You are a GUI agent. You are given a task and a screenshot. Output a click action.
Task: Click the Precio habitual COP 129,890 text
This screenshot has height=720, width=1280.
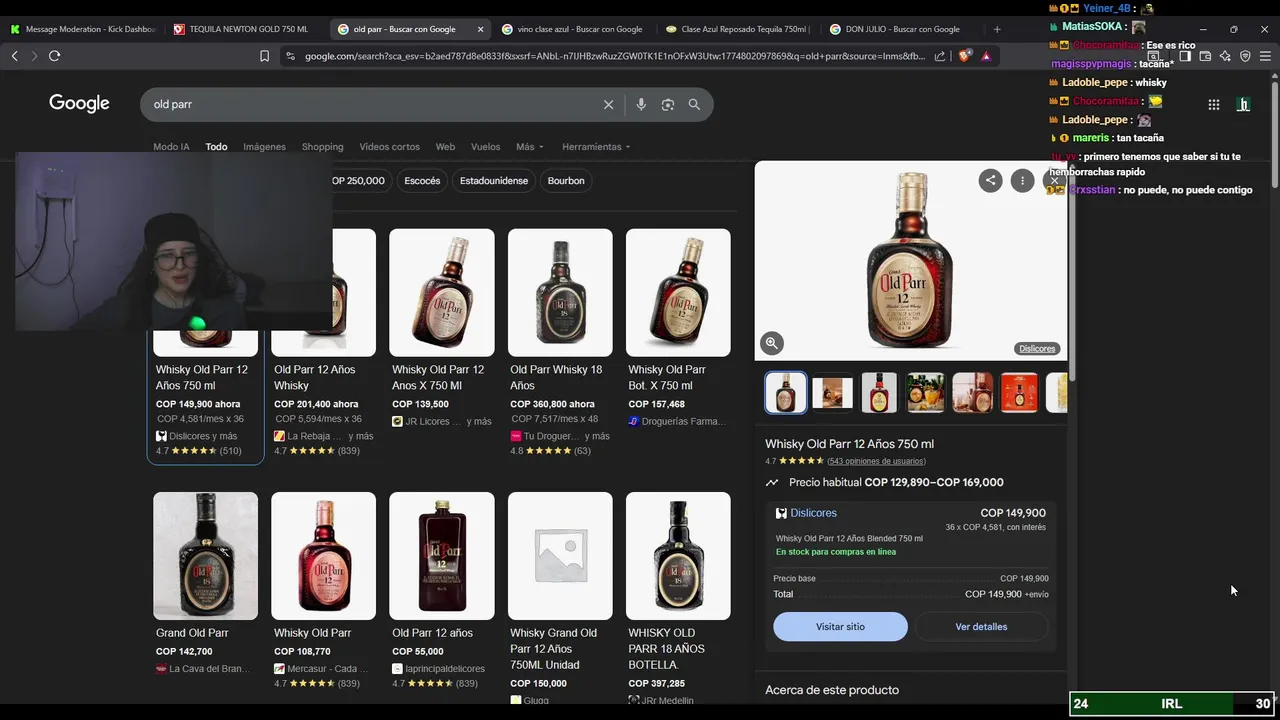pyautogui.click(x=896, y=482)
